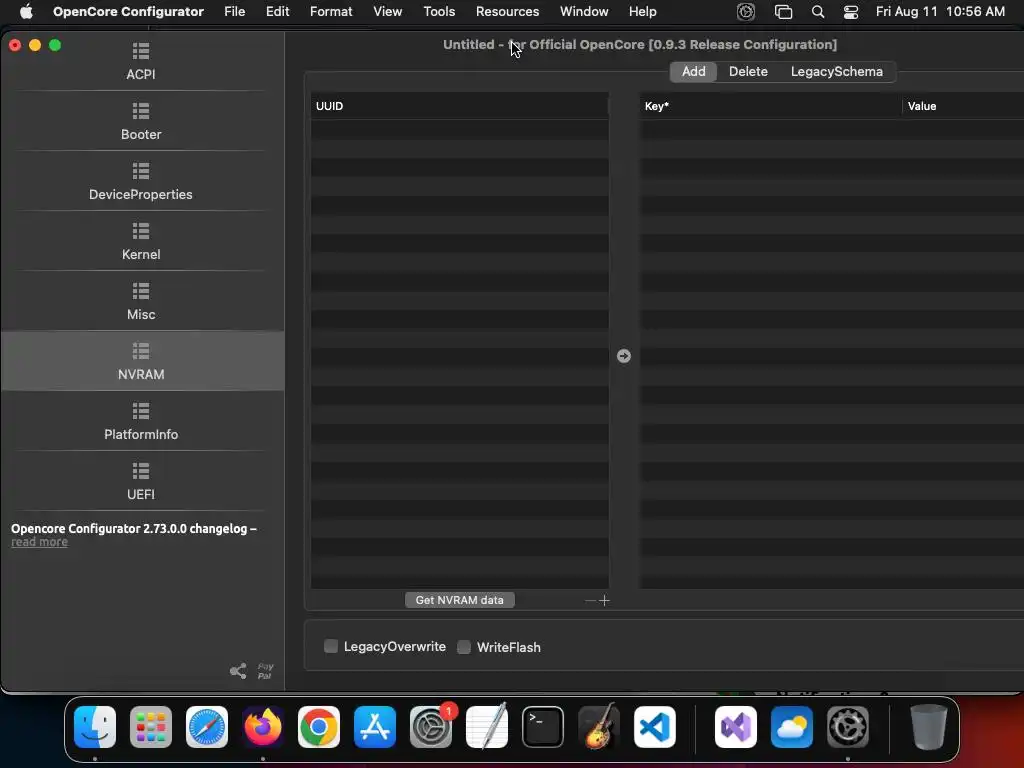Open OpenCore Configurator gear icon in Dock
The width and height of the screenshot is (1024, 768).
pos(848,727)
